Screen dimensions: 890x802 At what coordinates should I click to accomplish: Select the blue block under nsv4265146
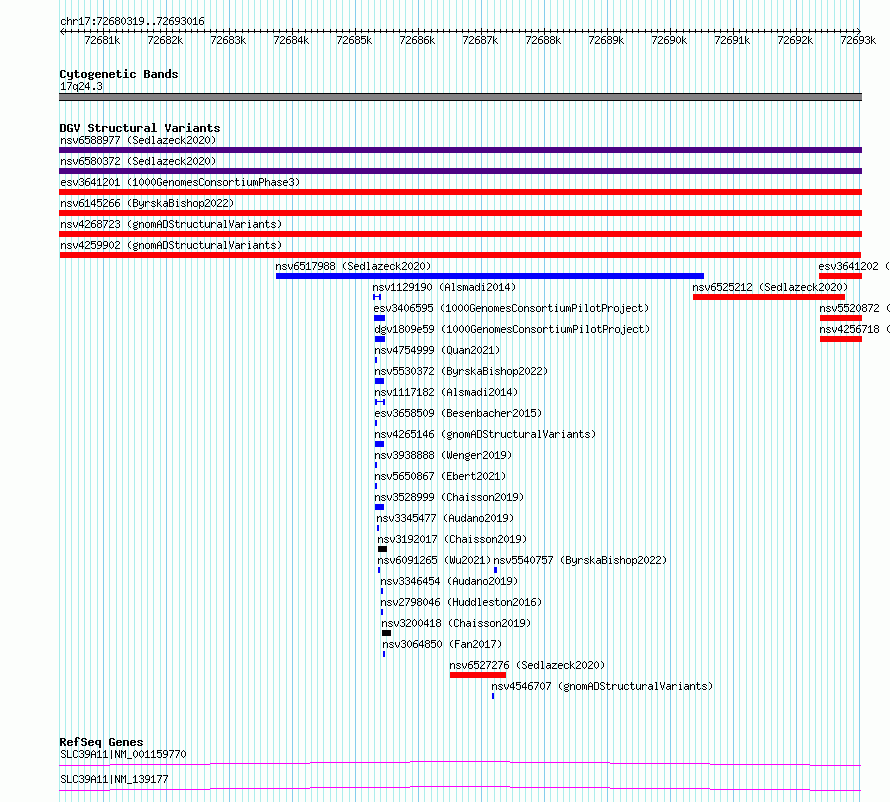(380, 444)
